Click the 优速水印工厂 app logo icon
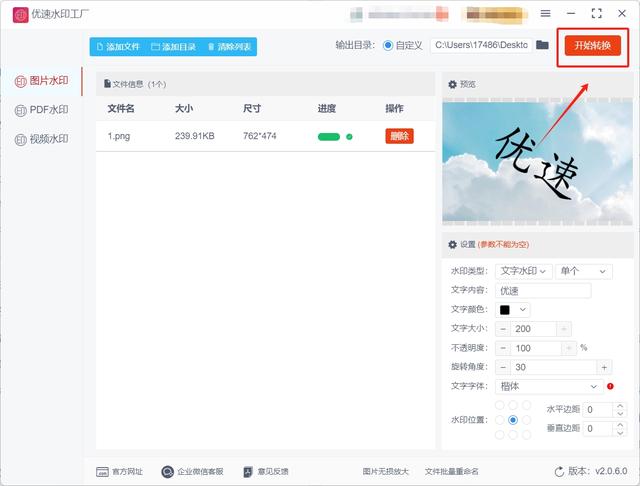The height and width of the screenshot is (486, 640). pos(20,15)
